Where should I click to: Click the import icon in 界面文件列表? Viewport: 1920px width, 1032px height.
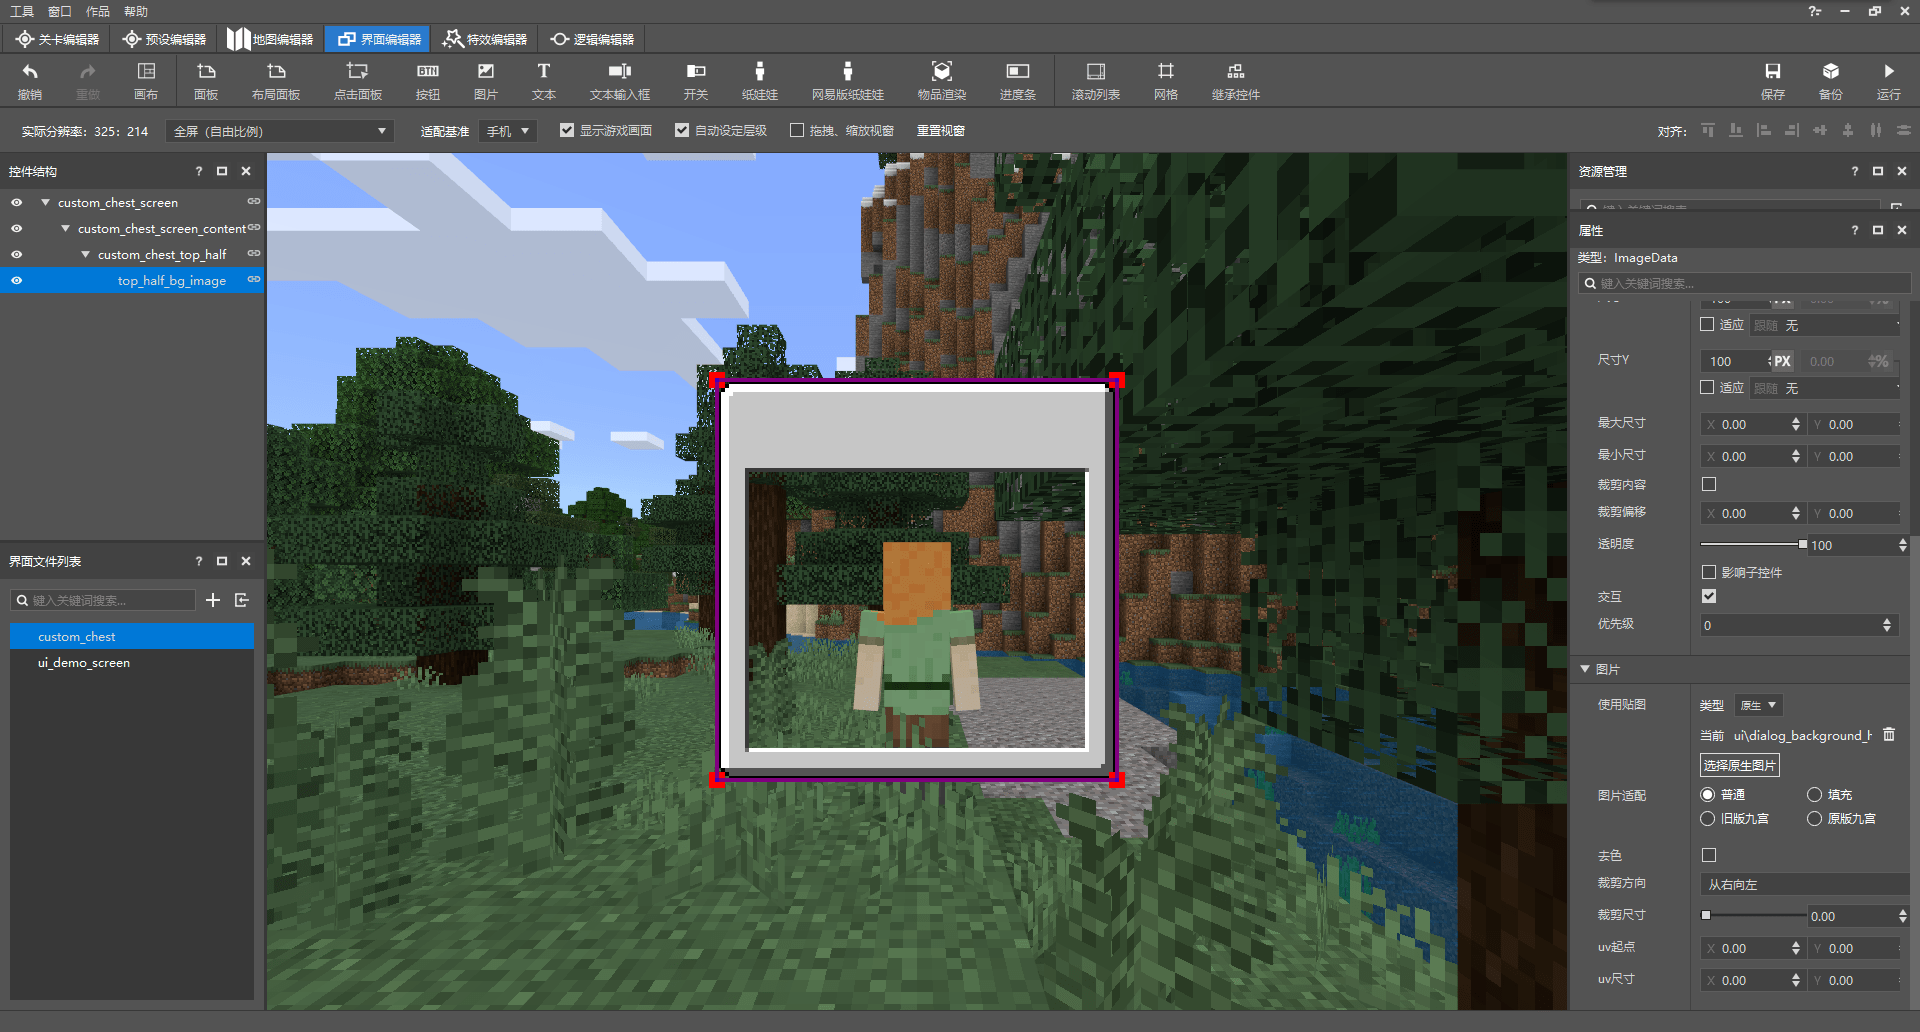(241, 600)
